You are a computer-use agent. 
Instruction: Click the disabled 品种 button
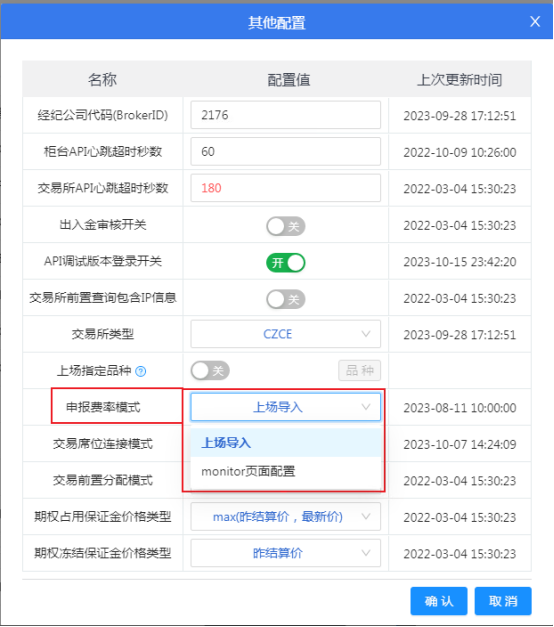(360, 370)
